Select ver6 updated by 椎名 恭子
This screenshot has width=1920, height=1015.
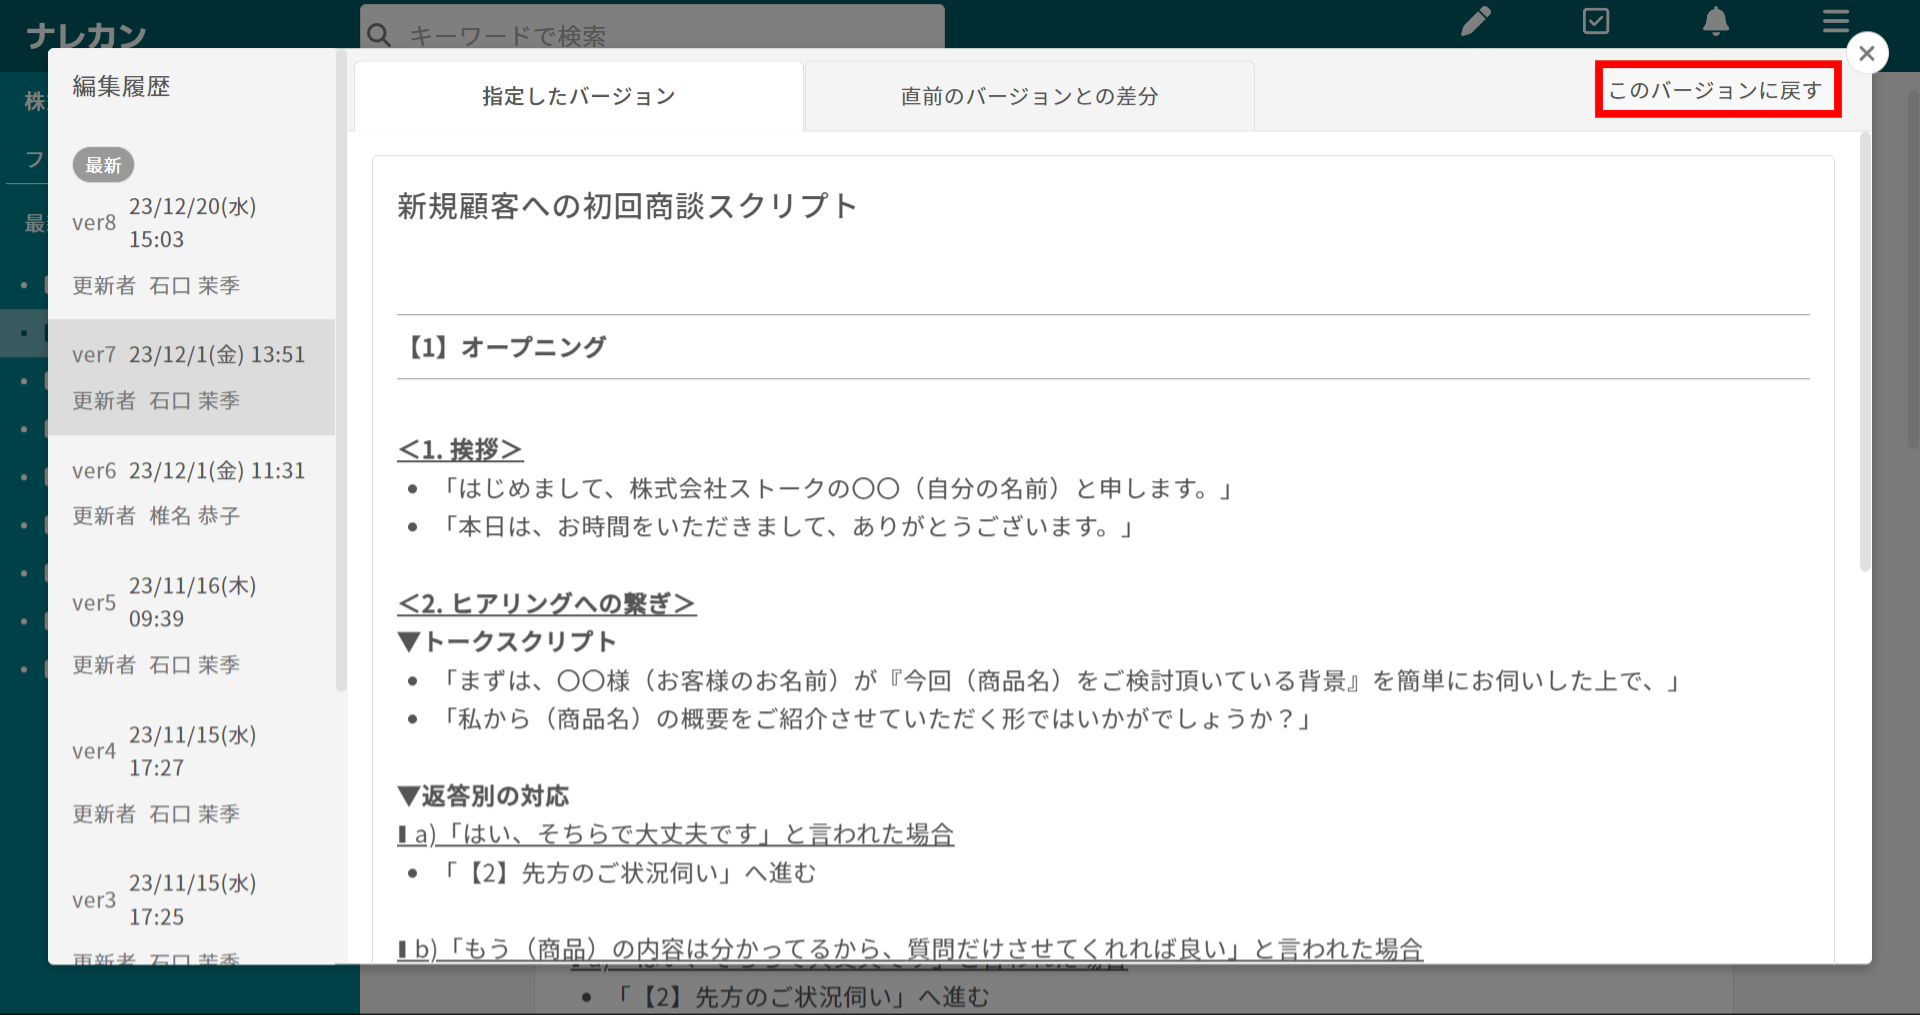(190, 492)
